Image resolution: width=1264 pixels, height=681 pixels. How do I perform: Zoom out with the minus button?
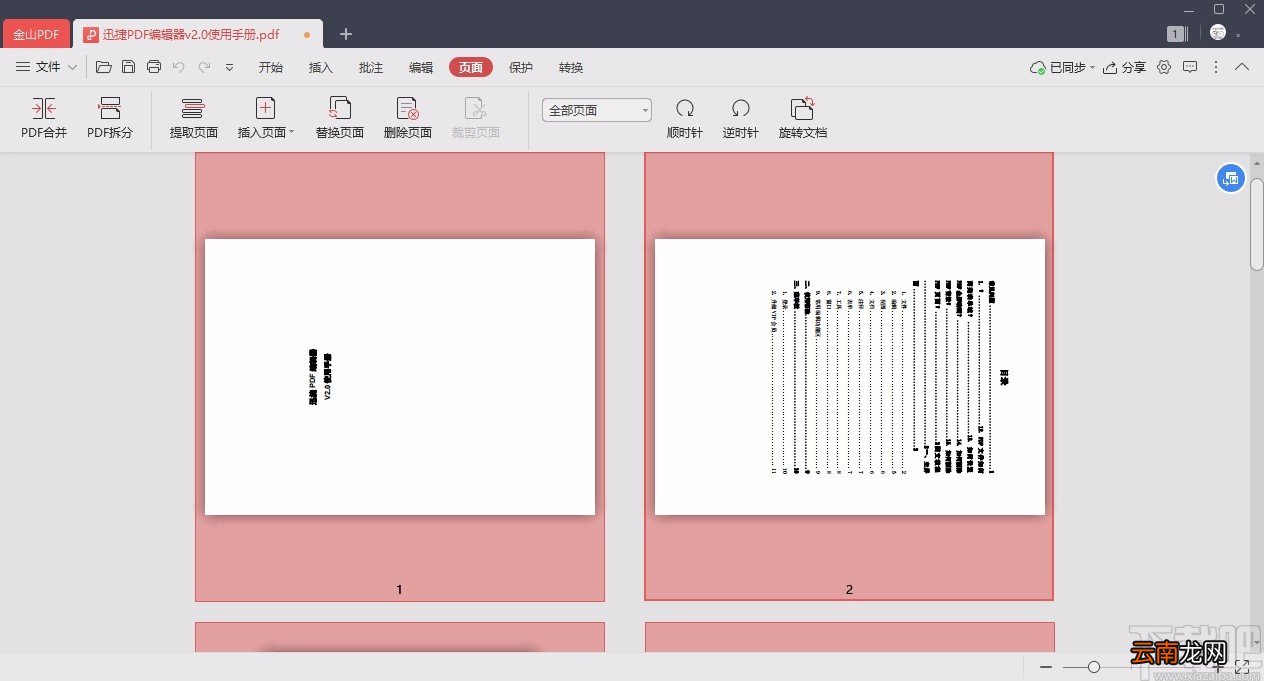1046,667
